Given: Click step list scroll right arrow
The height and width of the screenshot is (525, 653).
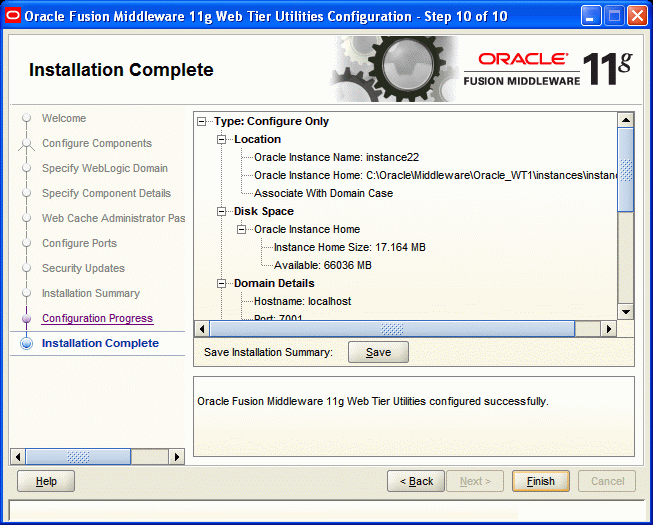Looking at the screenshot, I should (177, 457).
